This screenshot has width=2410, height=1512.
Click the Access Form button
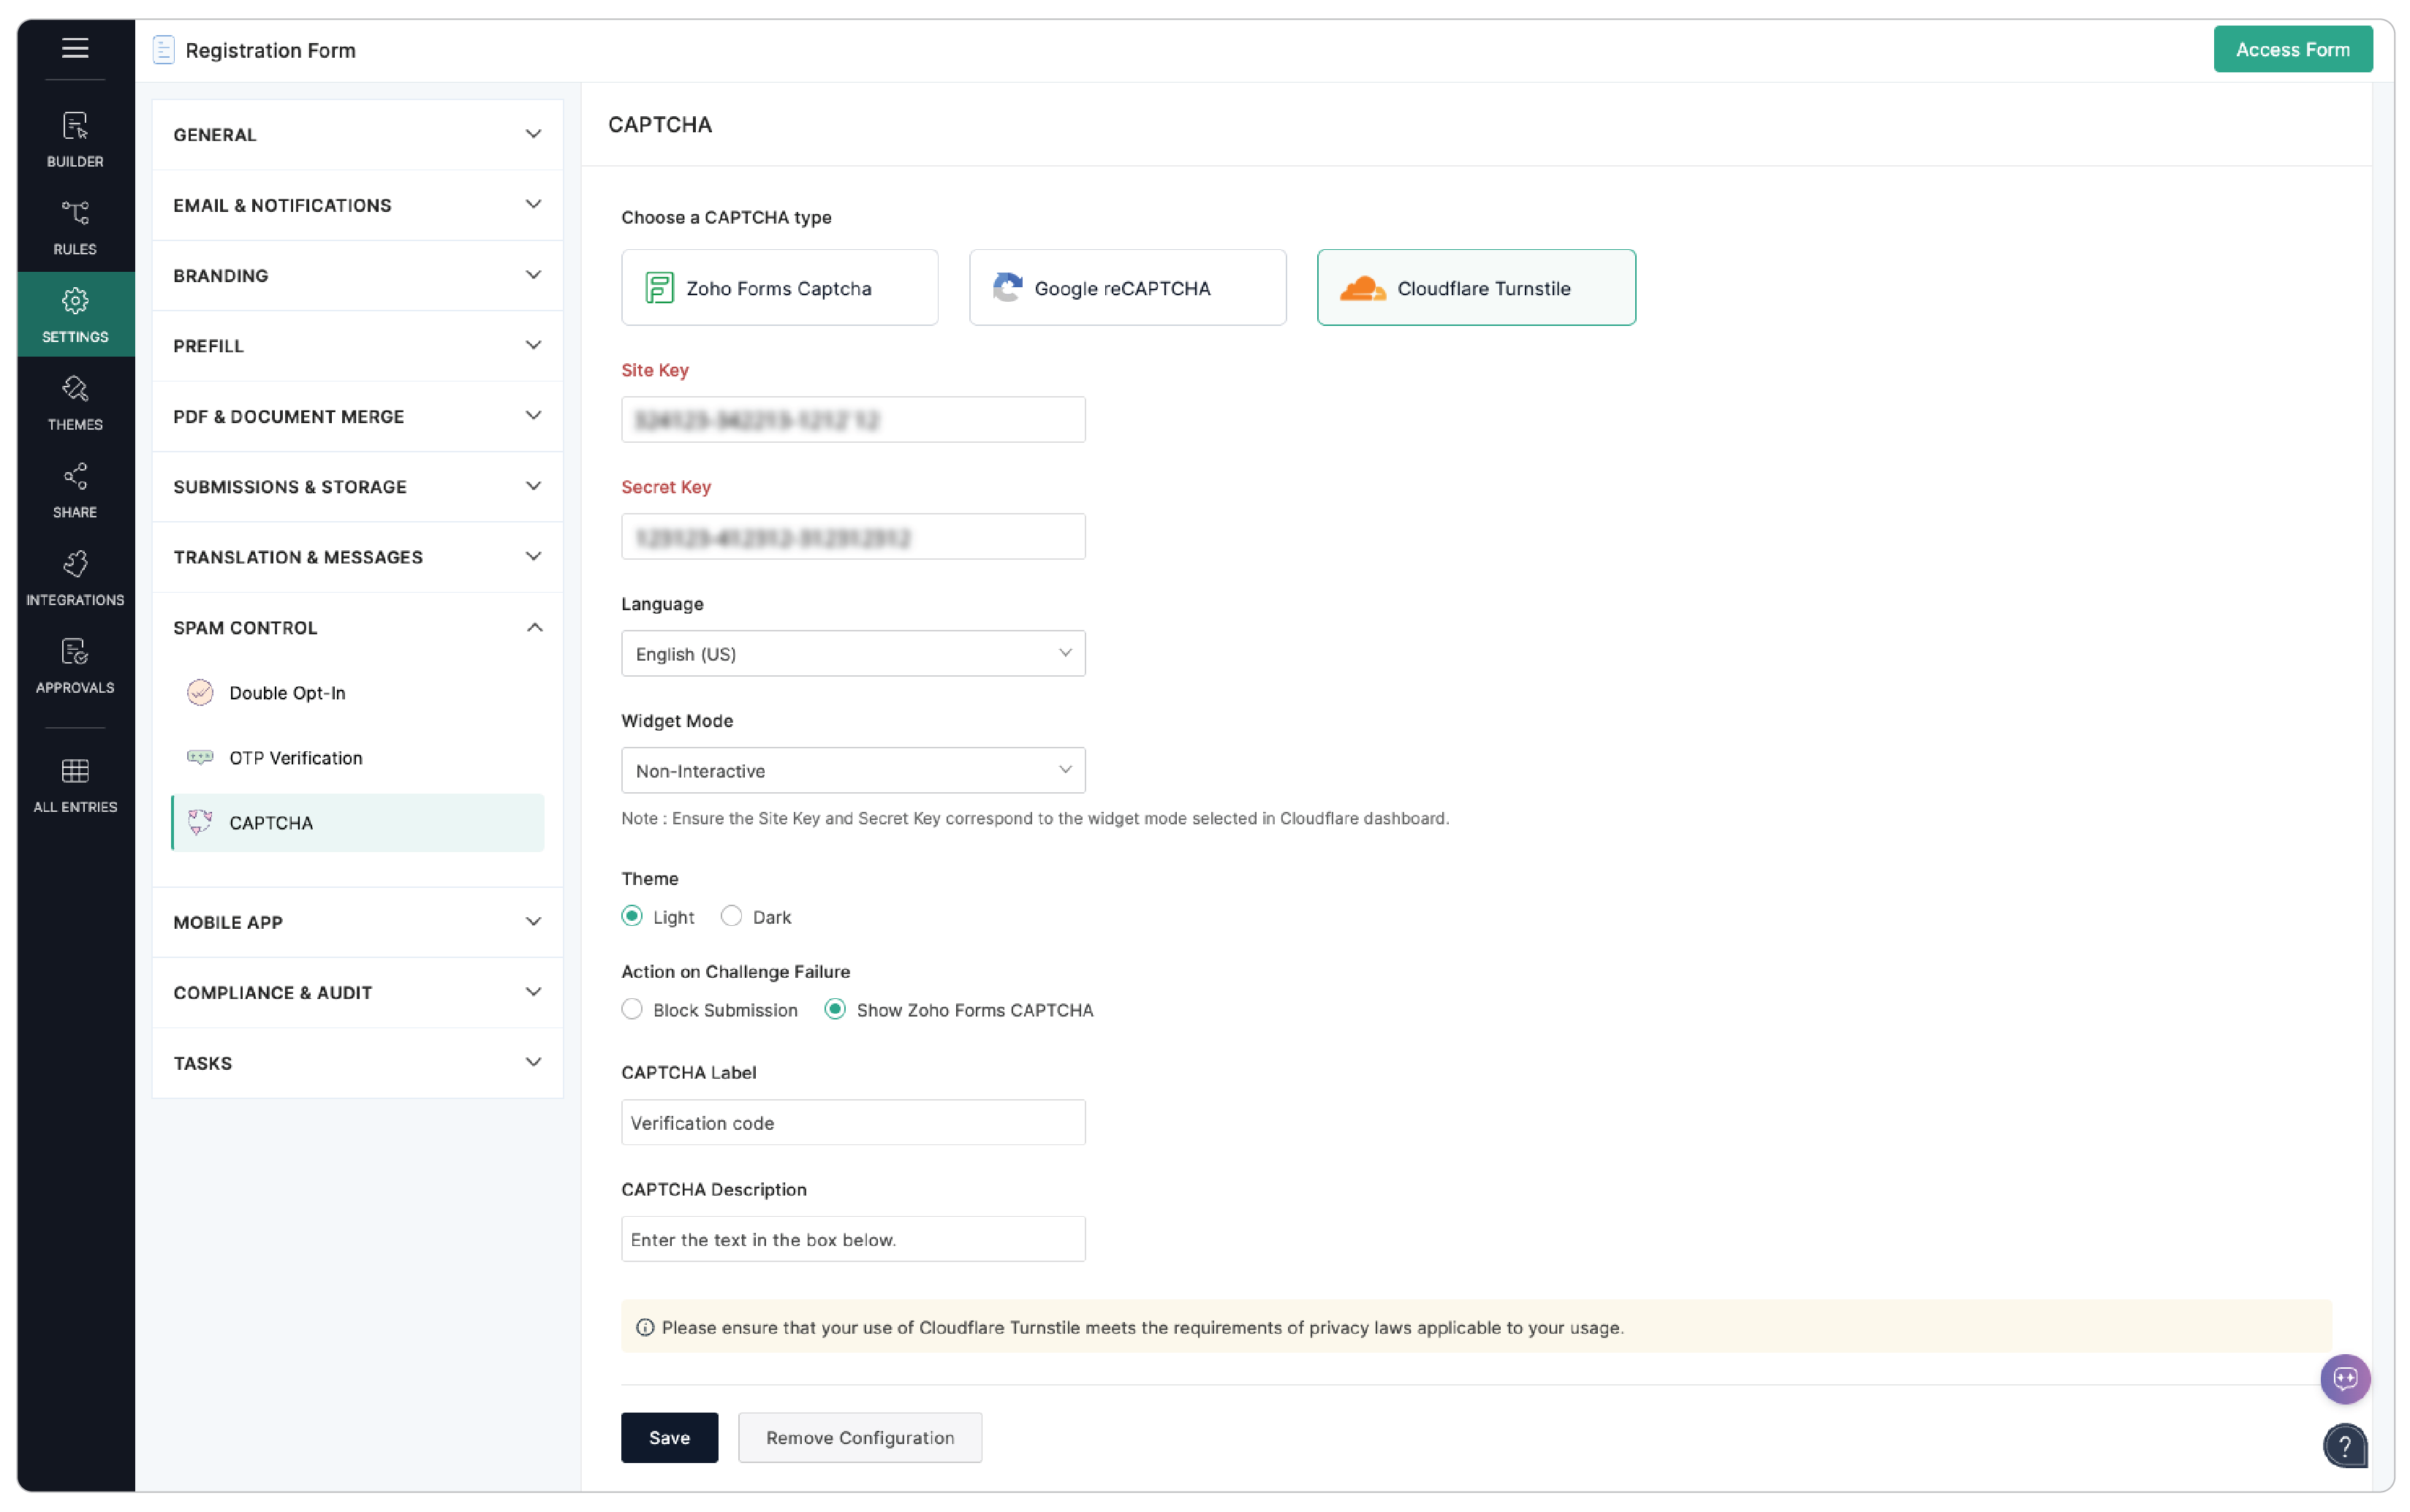coord(2293,48)
